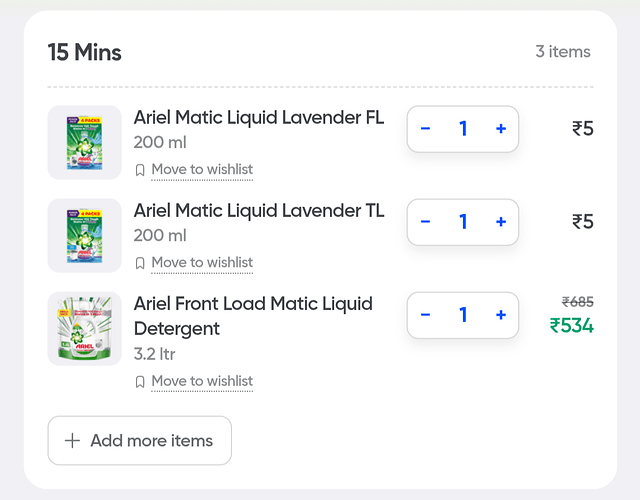This screenshot has height=500, width=640.
Task: Click bookmark icon for Lavender TL item
Action: [x=140, y=263]
